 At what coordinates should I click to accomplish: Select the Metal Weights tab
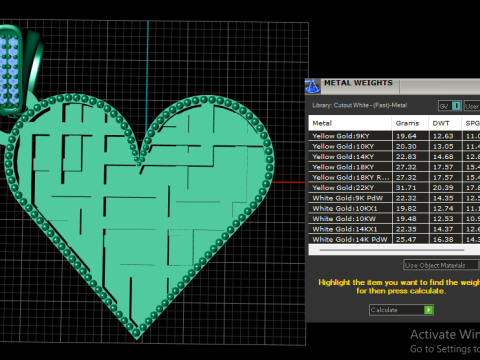click(358, 83)
